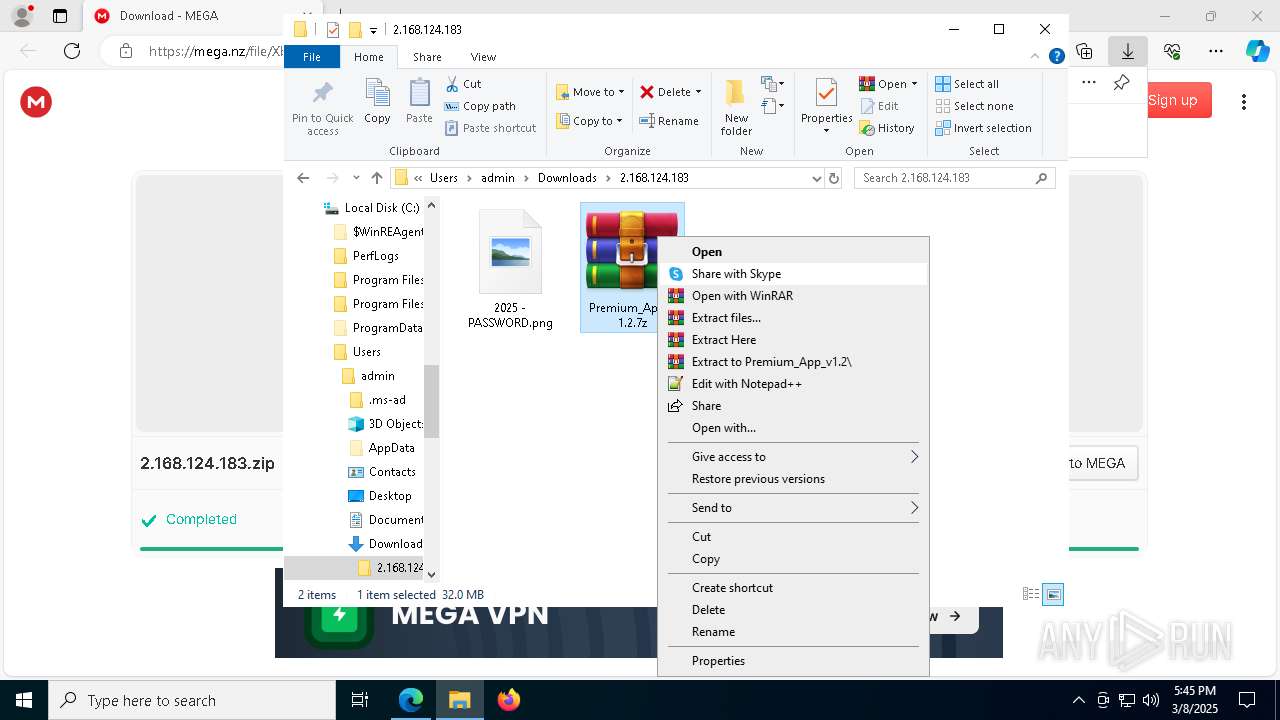Collapse the ribbon with the chevron

1035,57
